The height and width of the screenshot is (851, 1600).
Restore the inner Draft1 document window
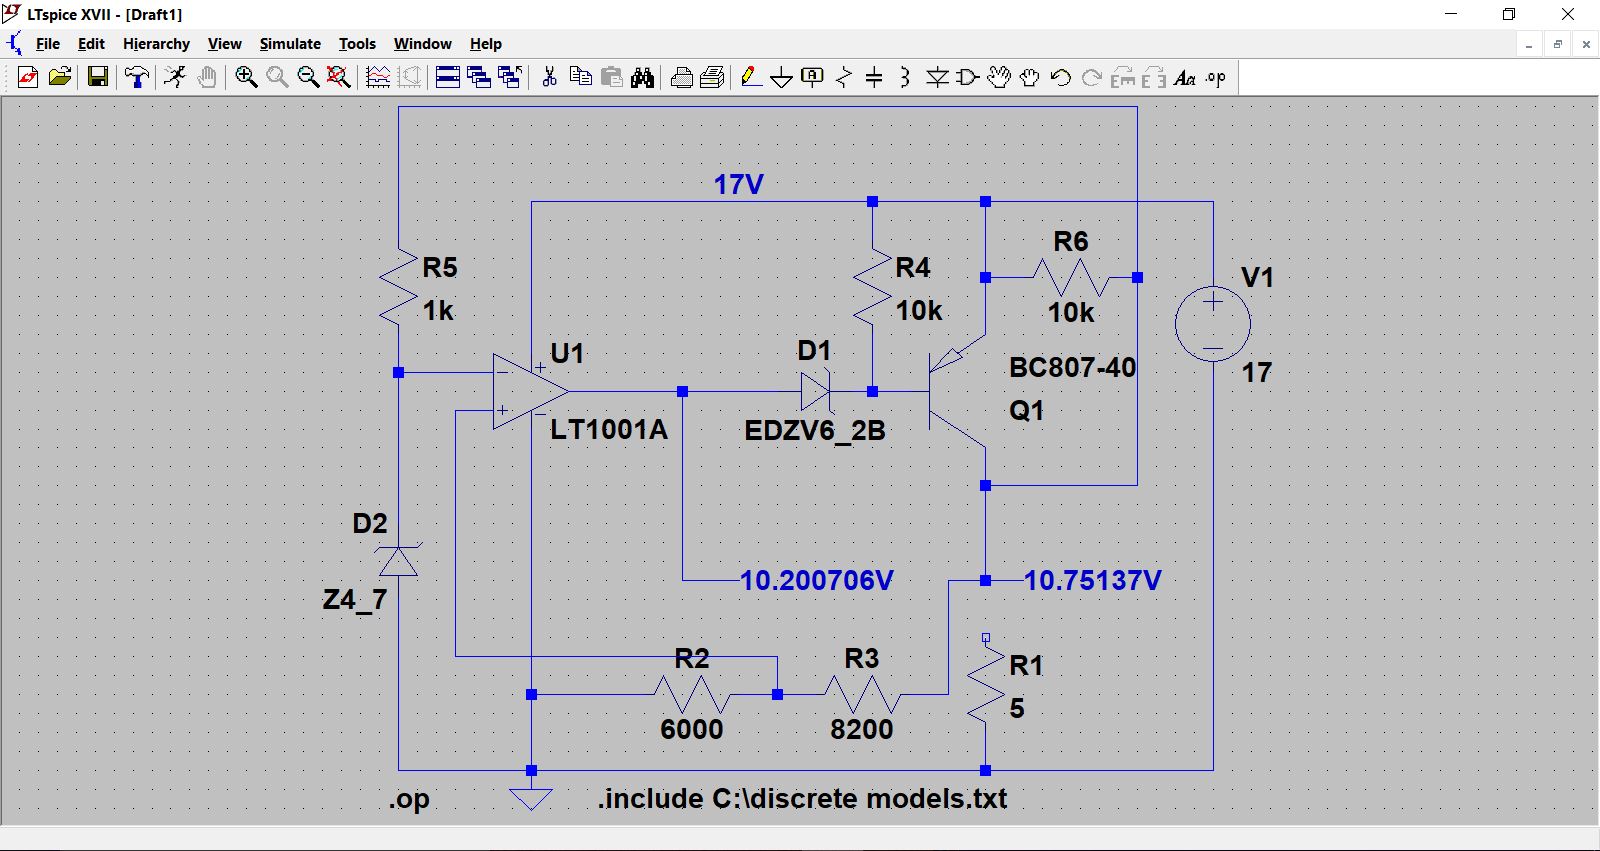tap(1558, 44)
